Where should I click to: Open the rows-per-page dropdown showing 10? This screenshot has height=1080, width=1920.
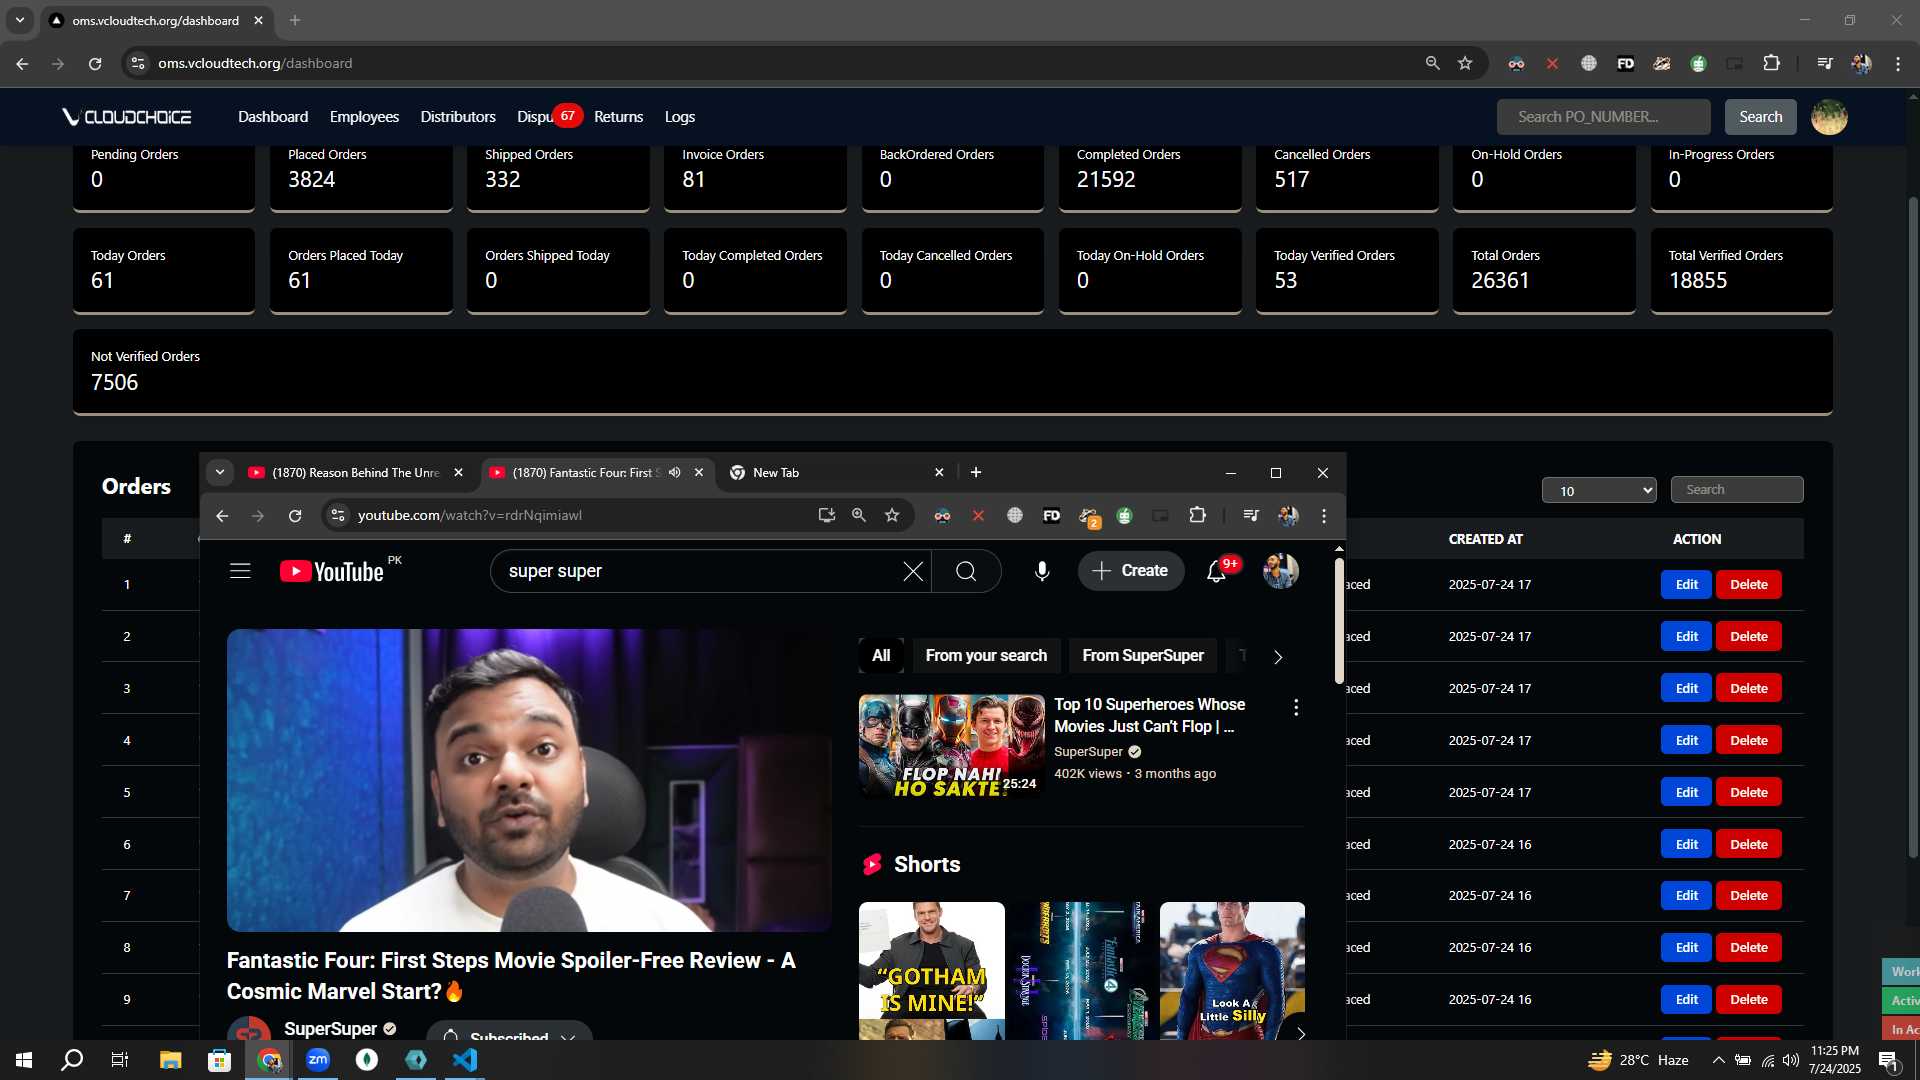pos(1599,490)
